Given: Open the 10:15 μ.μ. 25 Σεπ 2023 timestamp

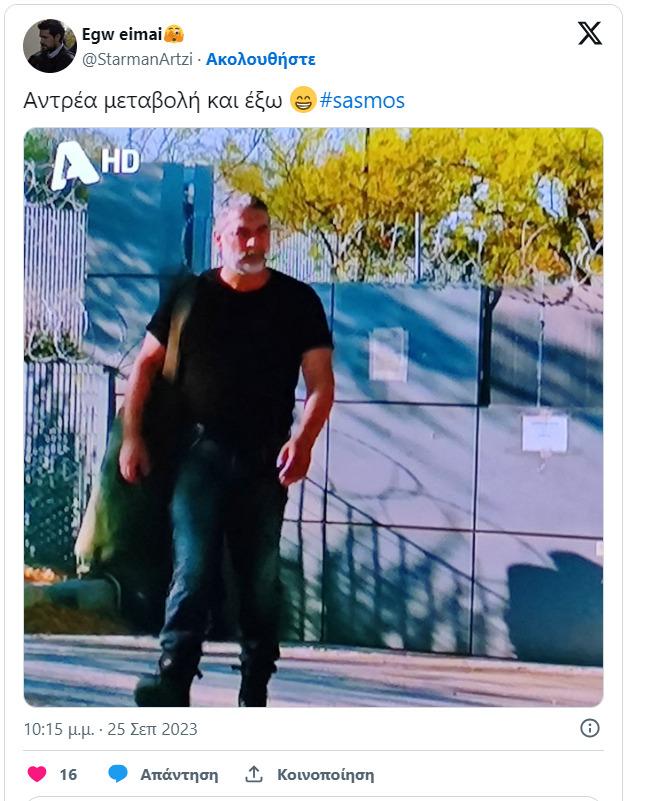Looking at the screenshot, I should 110,729.
